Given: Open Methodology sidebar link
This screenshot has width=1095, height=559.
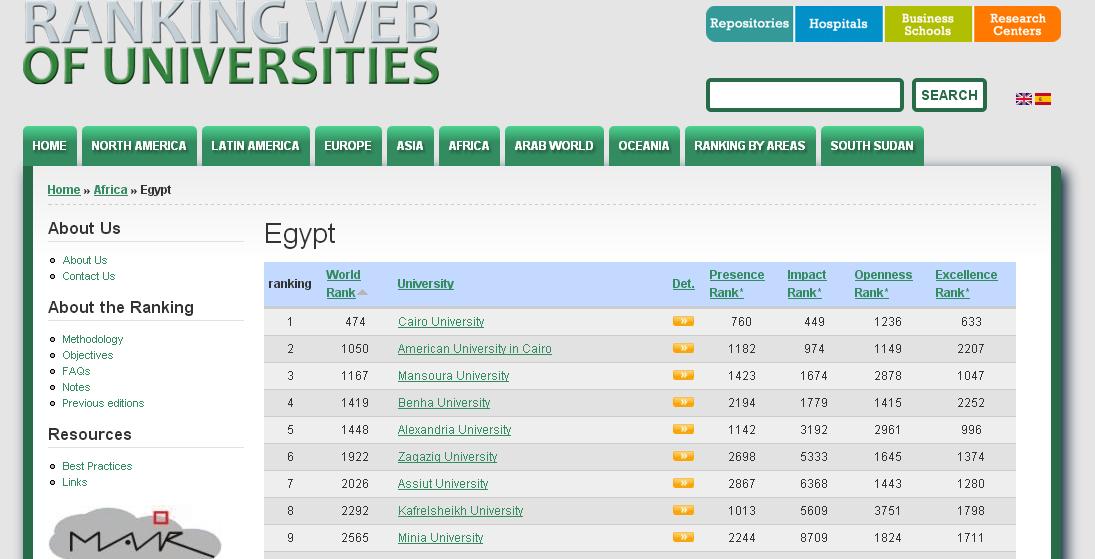Looking at the screenshot, I should 92,339.
